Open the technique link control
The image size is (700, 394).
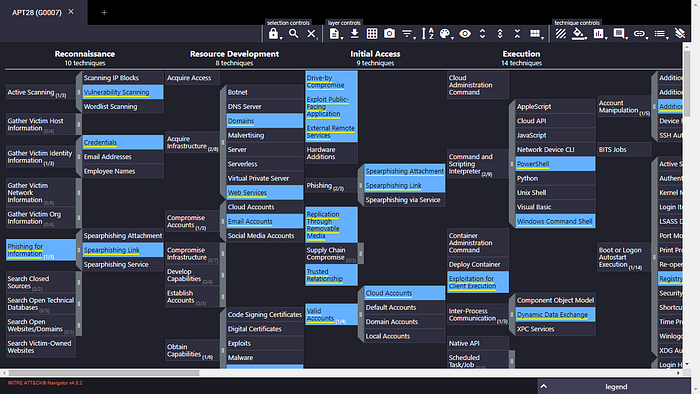[639, 33]
